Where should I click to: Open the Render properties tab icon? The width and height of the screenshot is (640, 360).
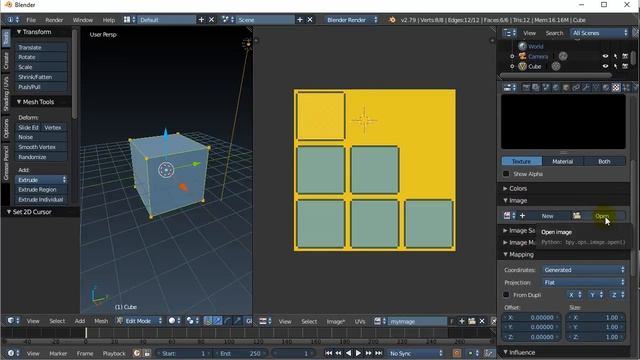526,87
